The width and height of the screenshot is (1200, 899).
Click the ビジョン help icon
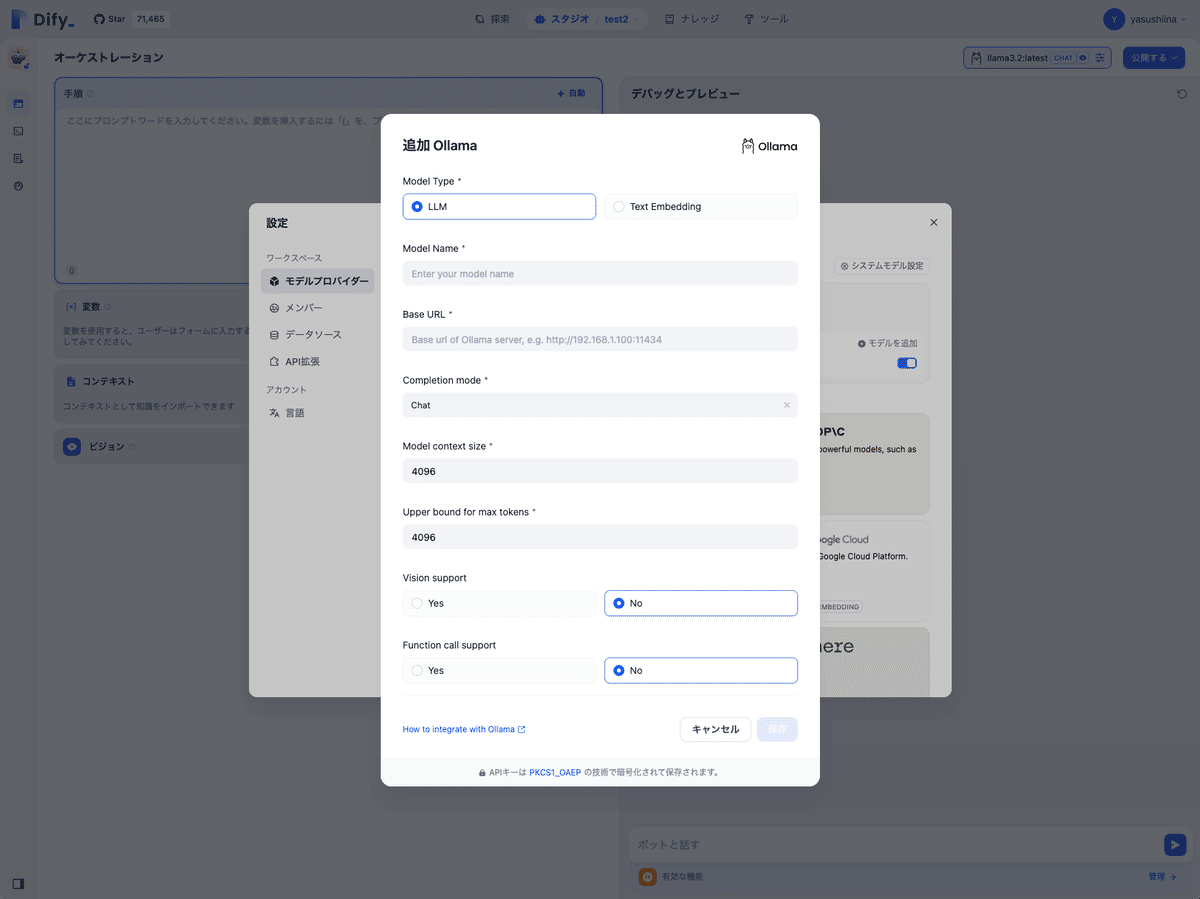(132, 447)
